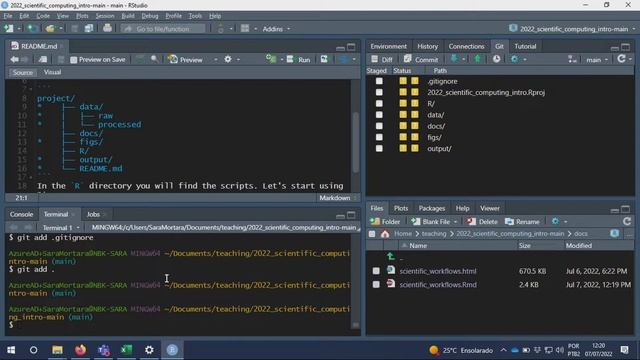
Task: Click the editor settings gear icon
Action: (228, 60)
